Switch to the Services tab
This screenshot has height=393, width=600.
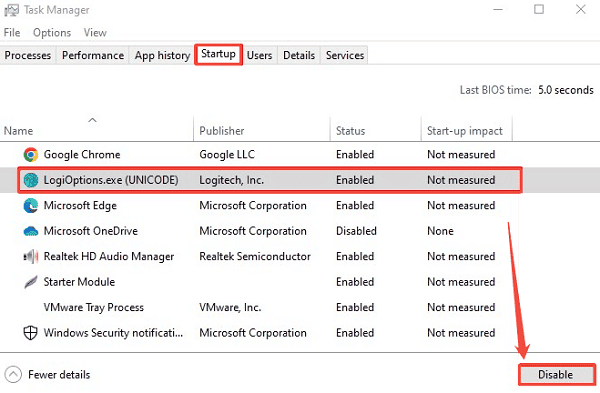click(345, 55)
